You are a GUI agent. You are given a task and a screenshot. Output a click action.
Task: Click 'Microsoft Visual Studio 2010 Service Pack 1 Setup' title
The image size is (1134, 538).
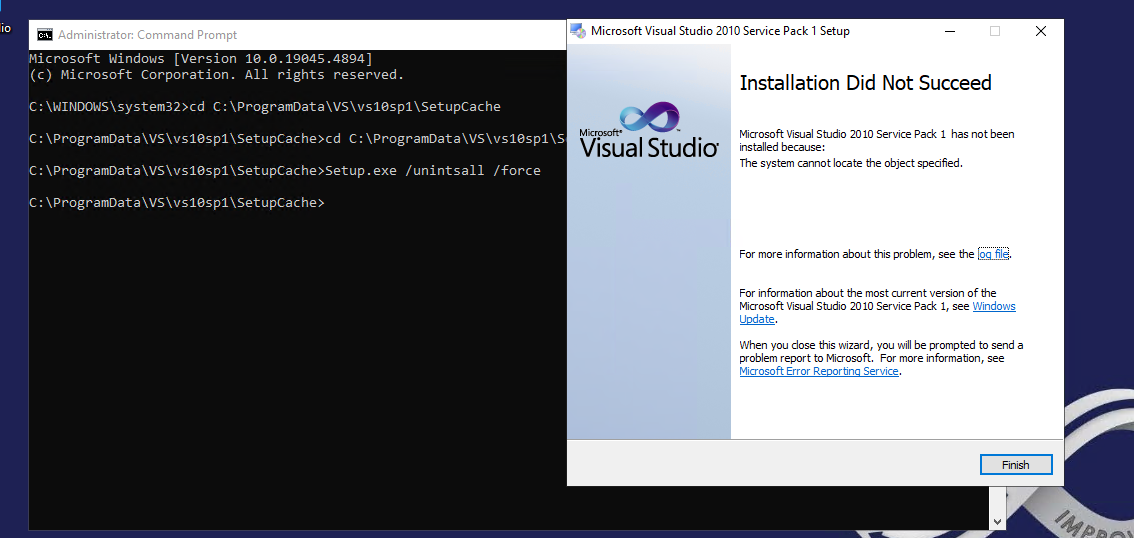pyautogui.click(x=720, y=31)
